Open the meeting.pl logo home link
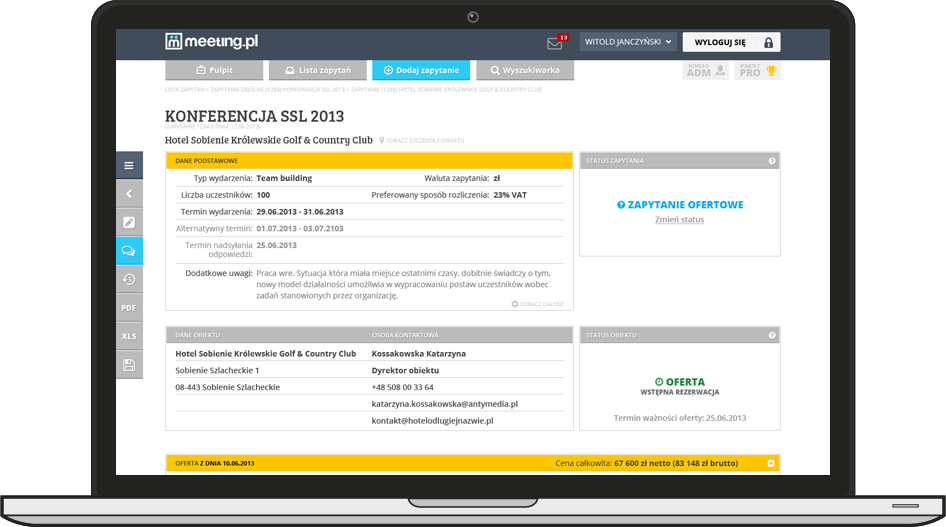The height and width of the screenshot is (527, 946). [212, 41]
